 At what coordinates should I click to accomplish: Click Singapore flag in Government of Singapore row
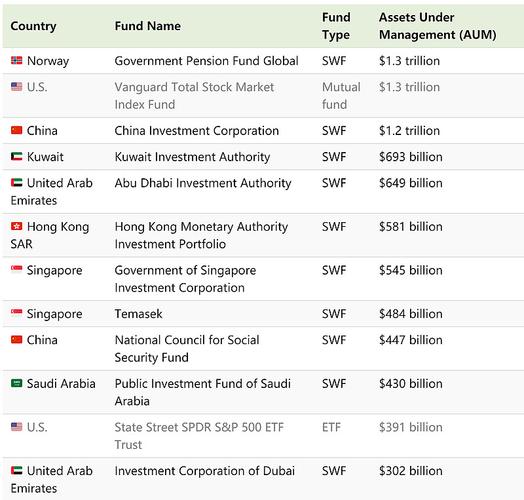tap(16, 269)
